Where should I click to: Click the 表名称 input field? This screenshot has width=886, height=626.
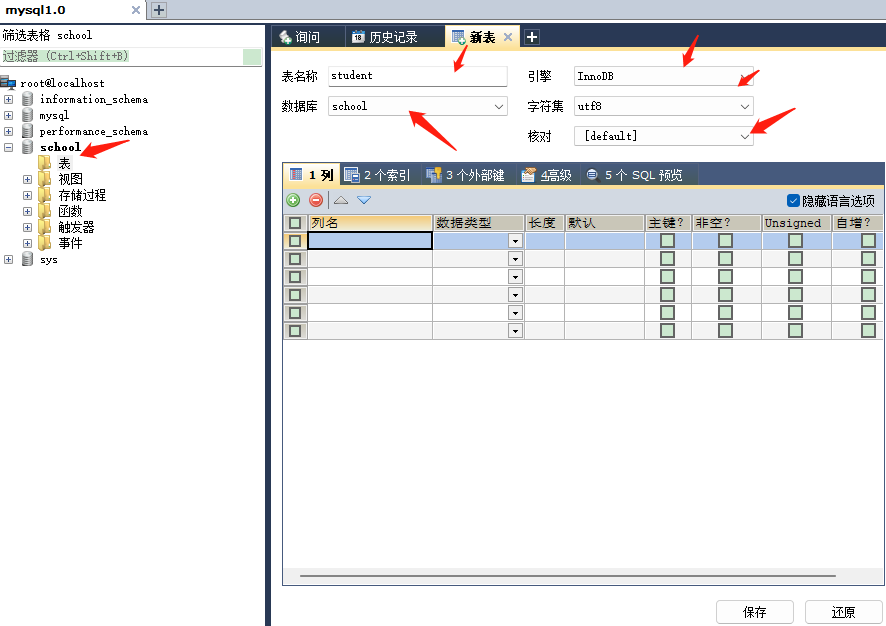coord(417,76)
